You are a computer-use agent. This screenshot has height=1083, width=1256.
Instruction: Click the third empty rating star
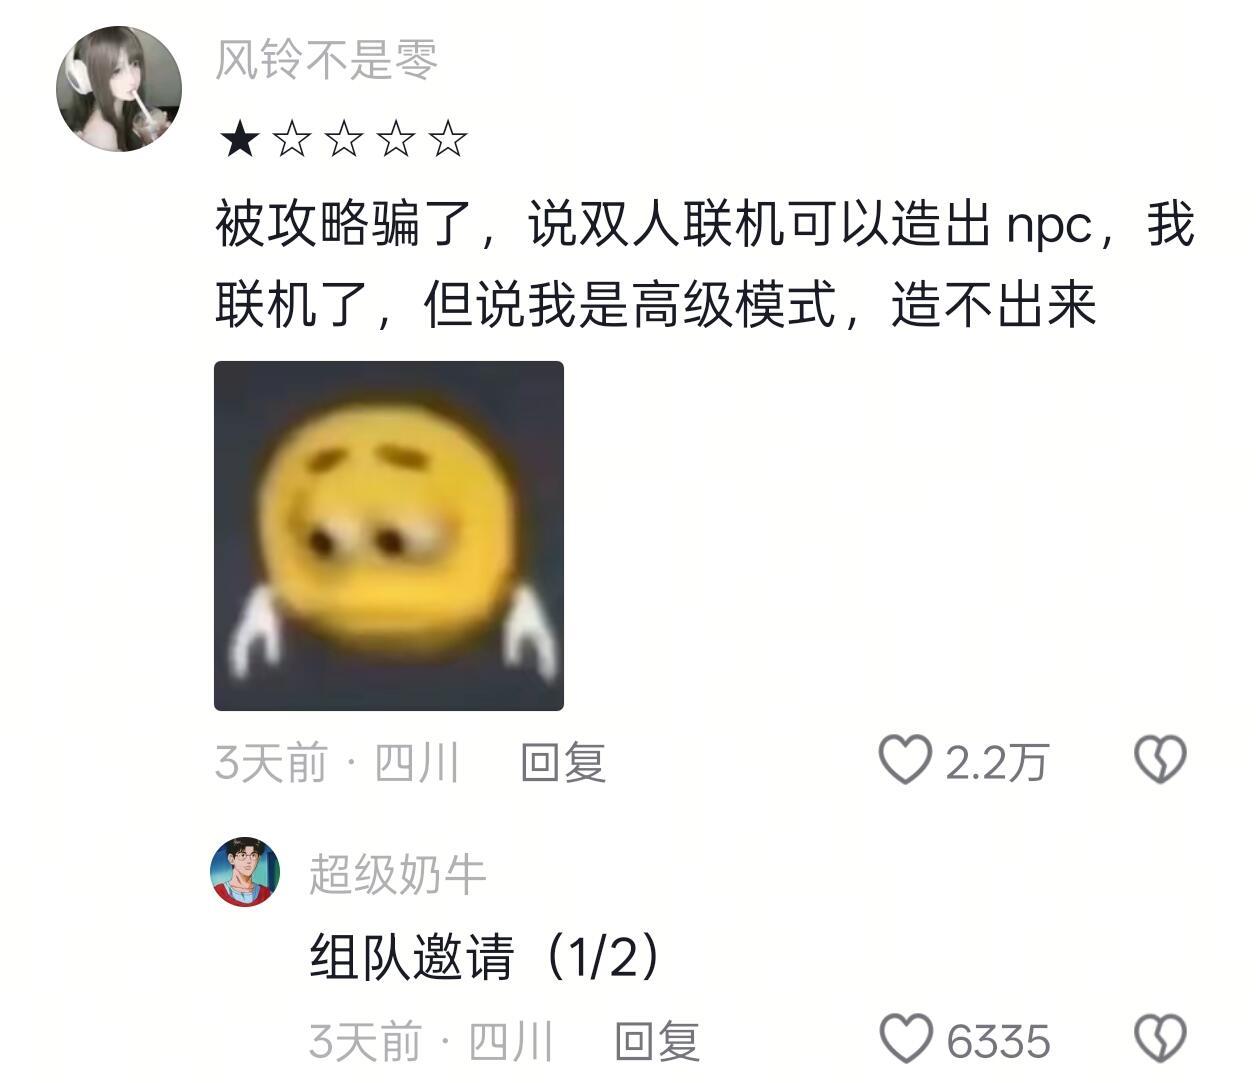[x=343, y=139]
